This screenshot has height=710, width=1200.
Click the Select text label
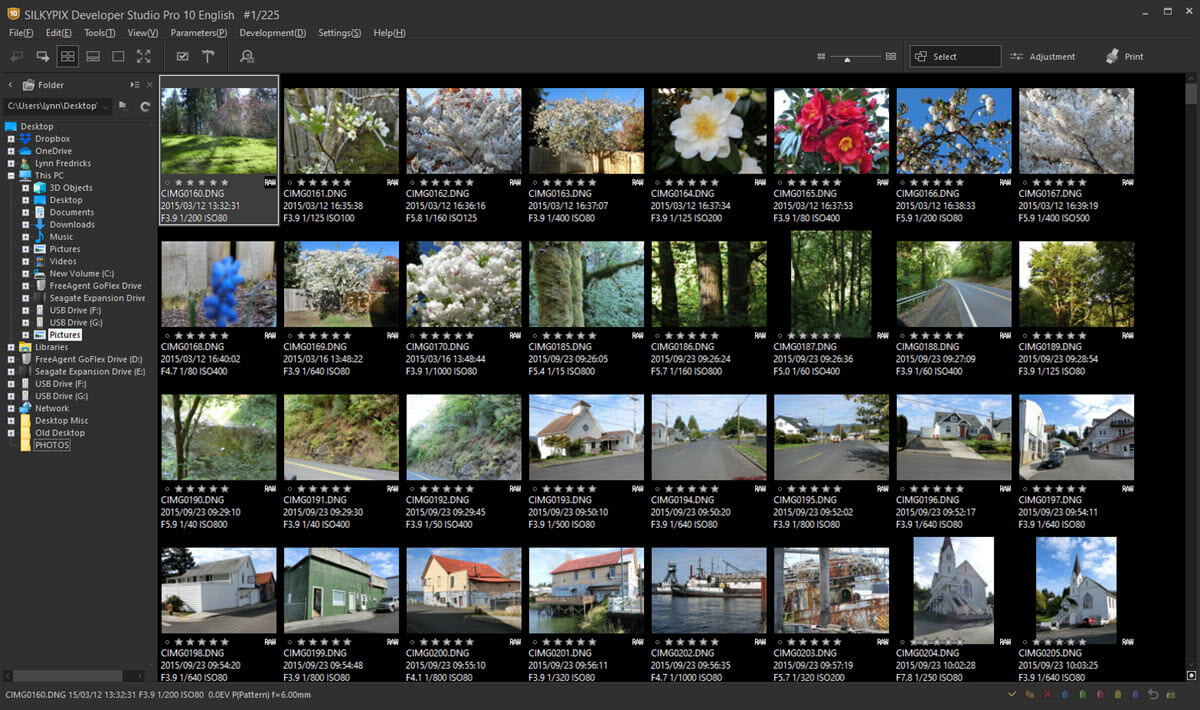945,57
